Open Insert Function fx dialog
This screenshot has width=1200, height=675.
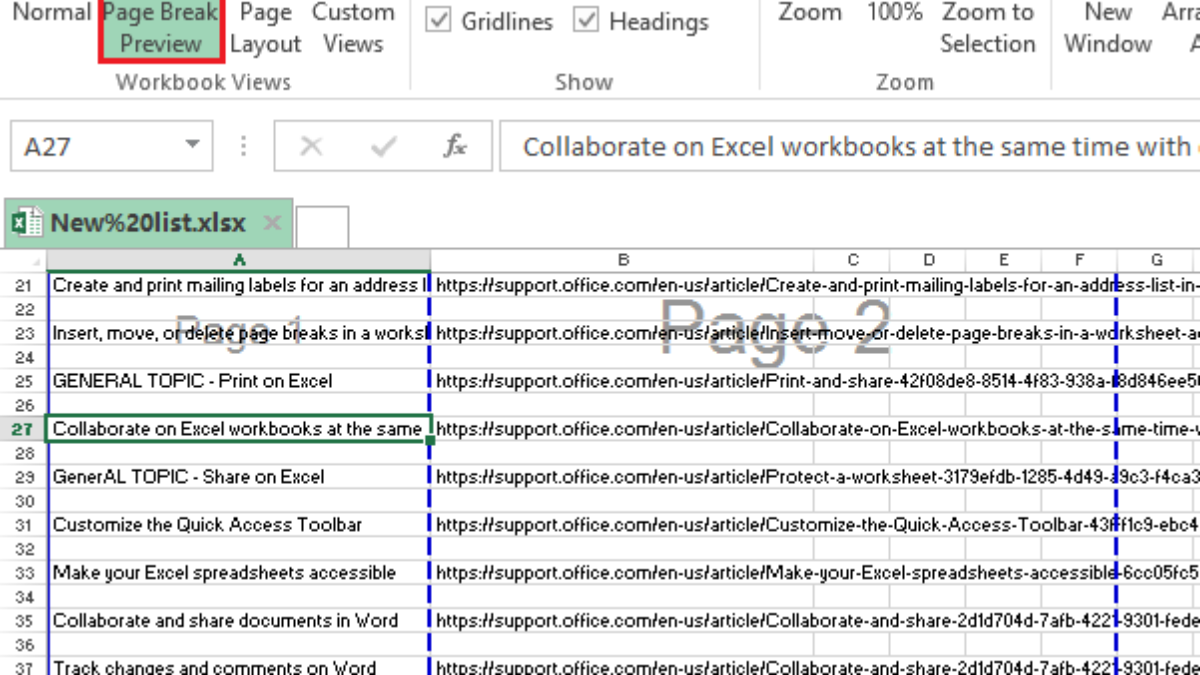[455, 147]
